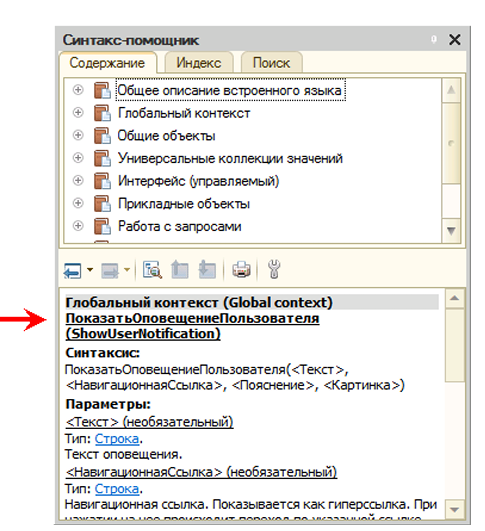Open settings with the wrench icon
The height and width of the screenshot is (531, 485).
coord(274,270)
